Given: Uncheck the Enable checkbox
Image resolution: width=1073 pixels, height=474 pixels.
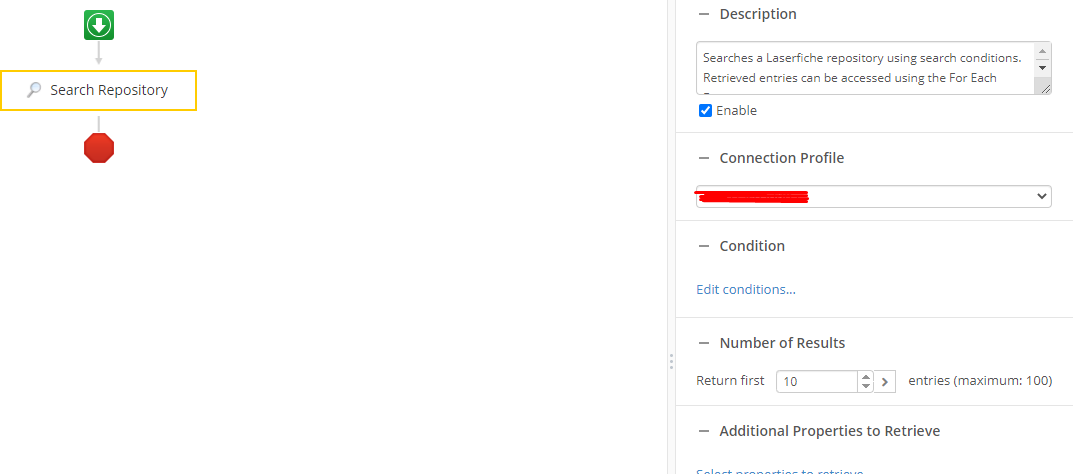Looking at the screenshot, I should 706,111.
